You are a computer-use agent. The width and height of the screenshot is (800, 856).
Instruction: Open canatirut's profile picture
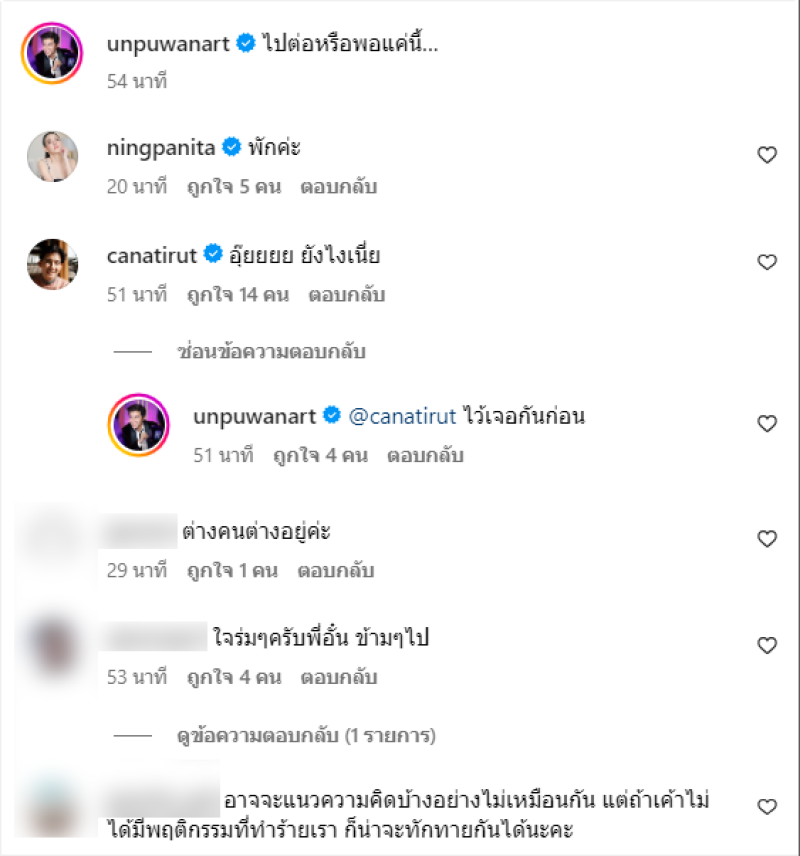coord(52,264)
